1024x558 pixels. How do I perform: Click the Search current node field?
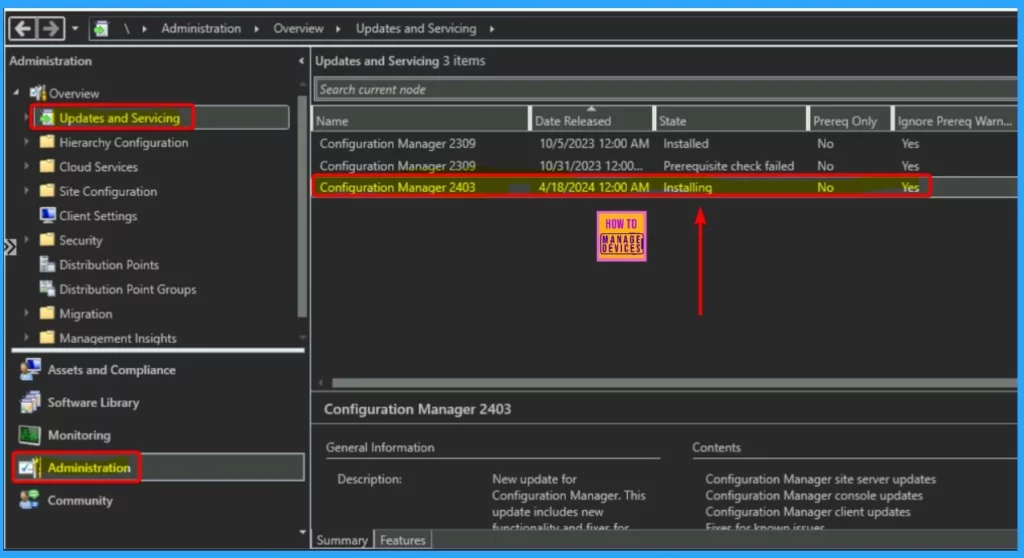point(665,90)
